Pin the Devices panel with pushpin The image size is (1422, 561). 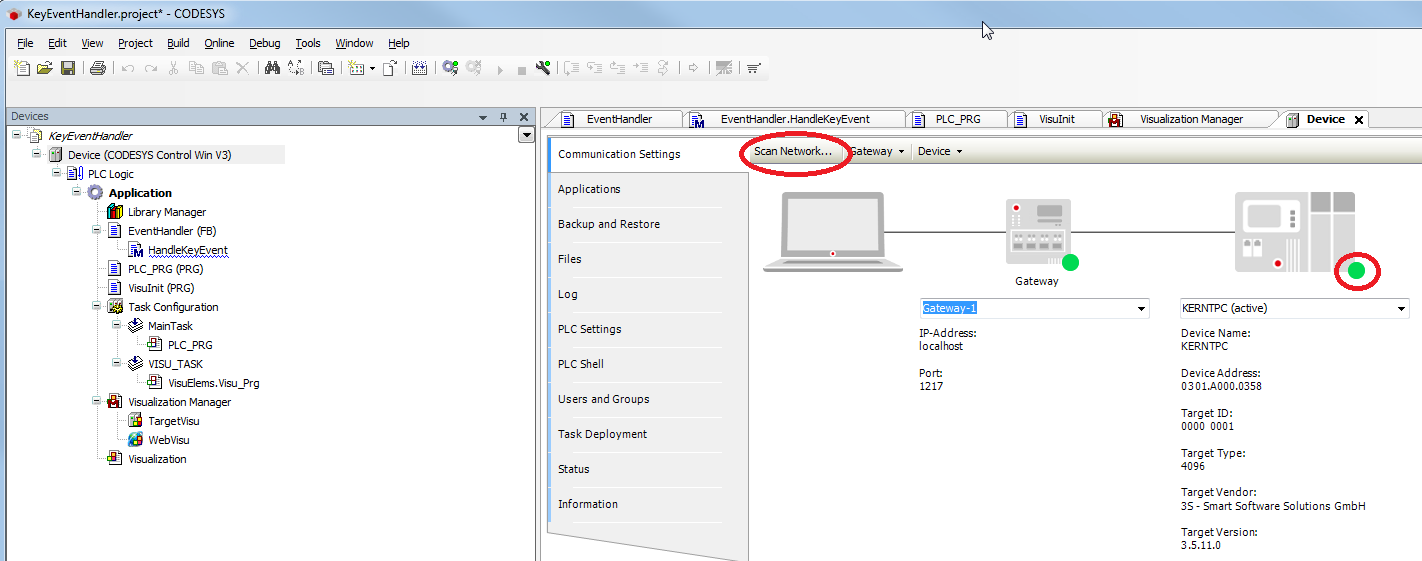tap(503, 117)
